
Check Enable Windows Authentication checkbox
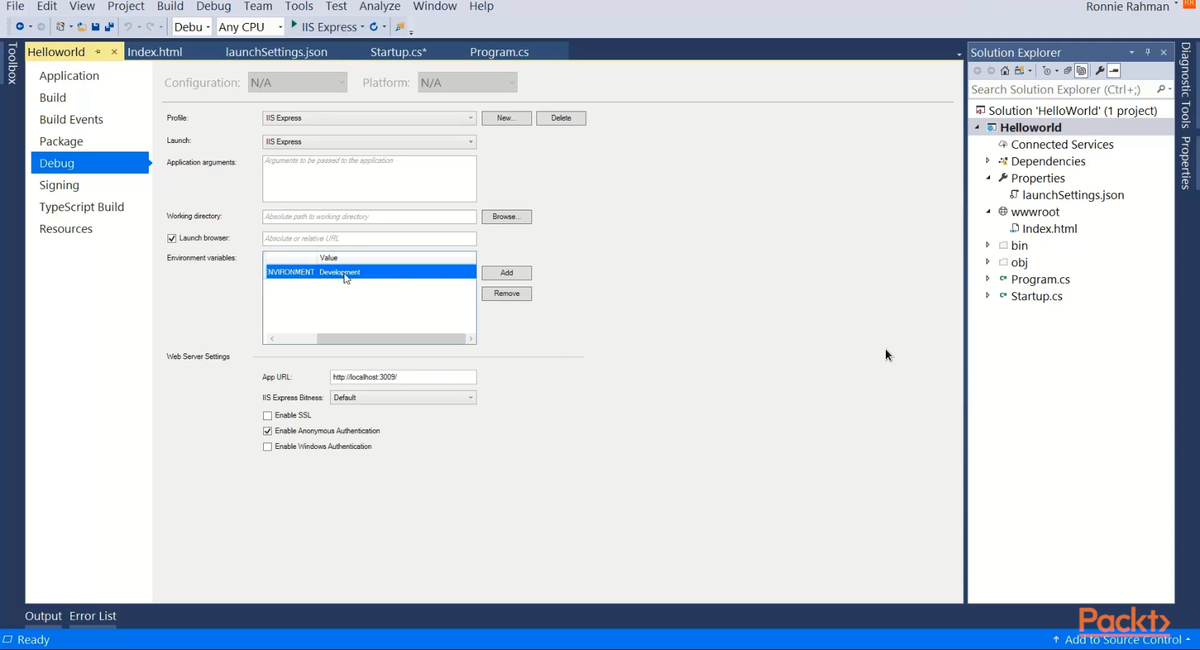pos(267,447)
